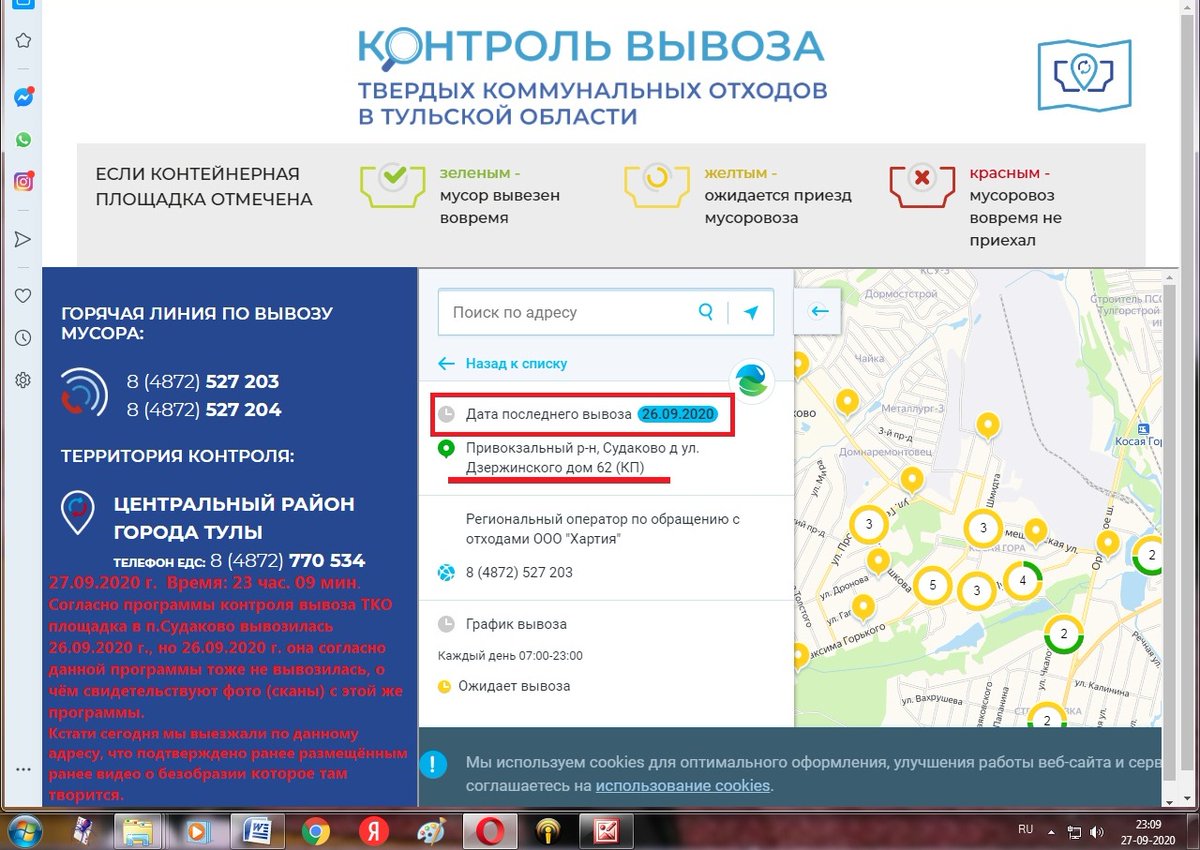The width and height of the screenshot is (1200, 850).
Task: Click the green-blue Khartiya operator logo
Action: pos(752,379)
